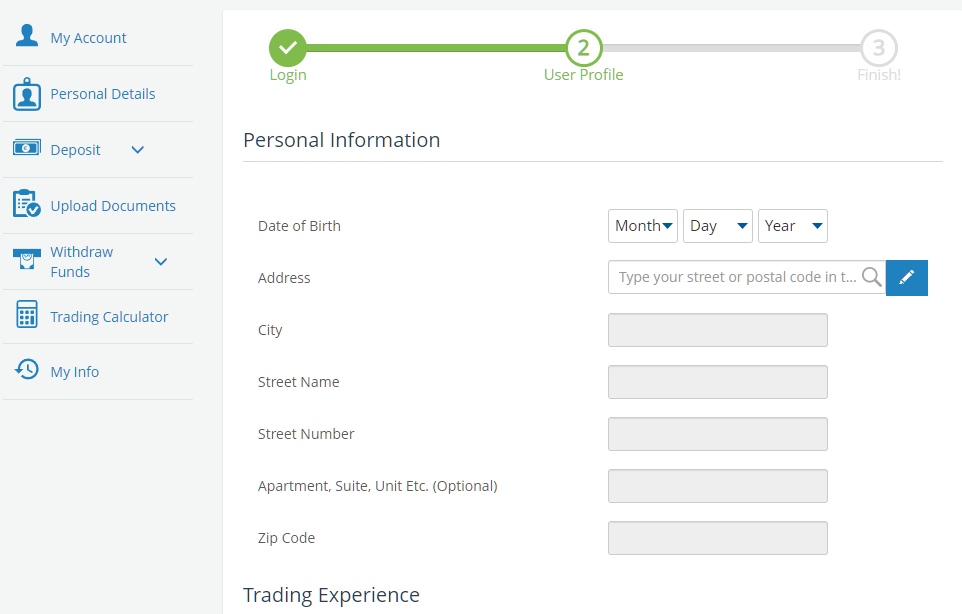Viewport: 962px width, 614px height.
Task: Click the Login completed step circle
Action: tap(287, 48)
